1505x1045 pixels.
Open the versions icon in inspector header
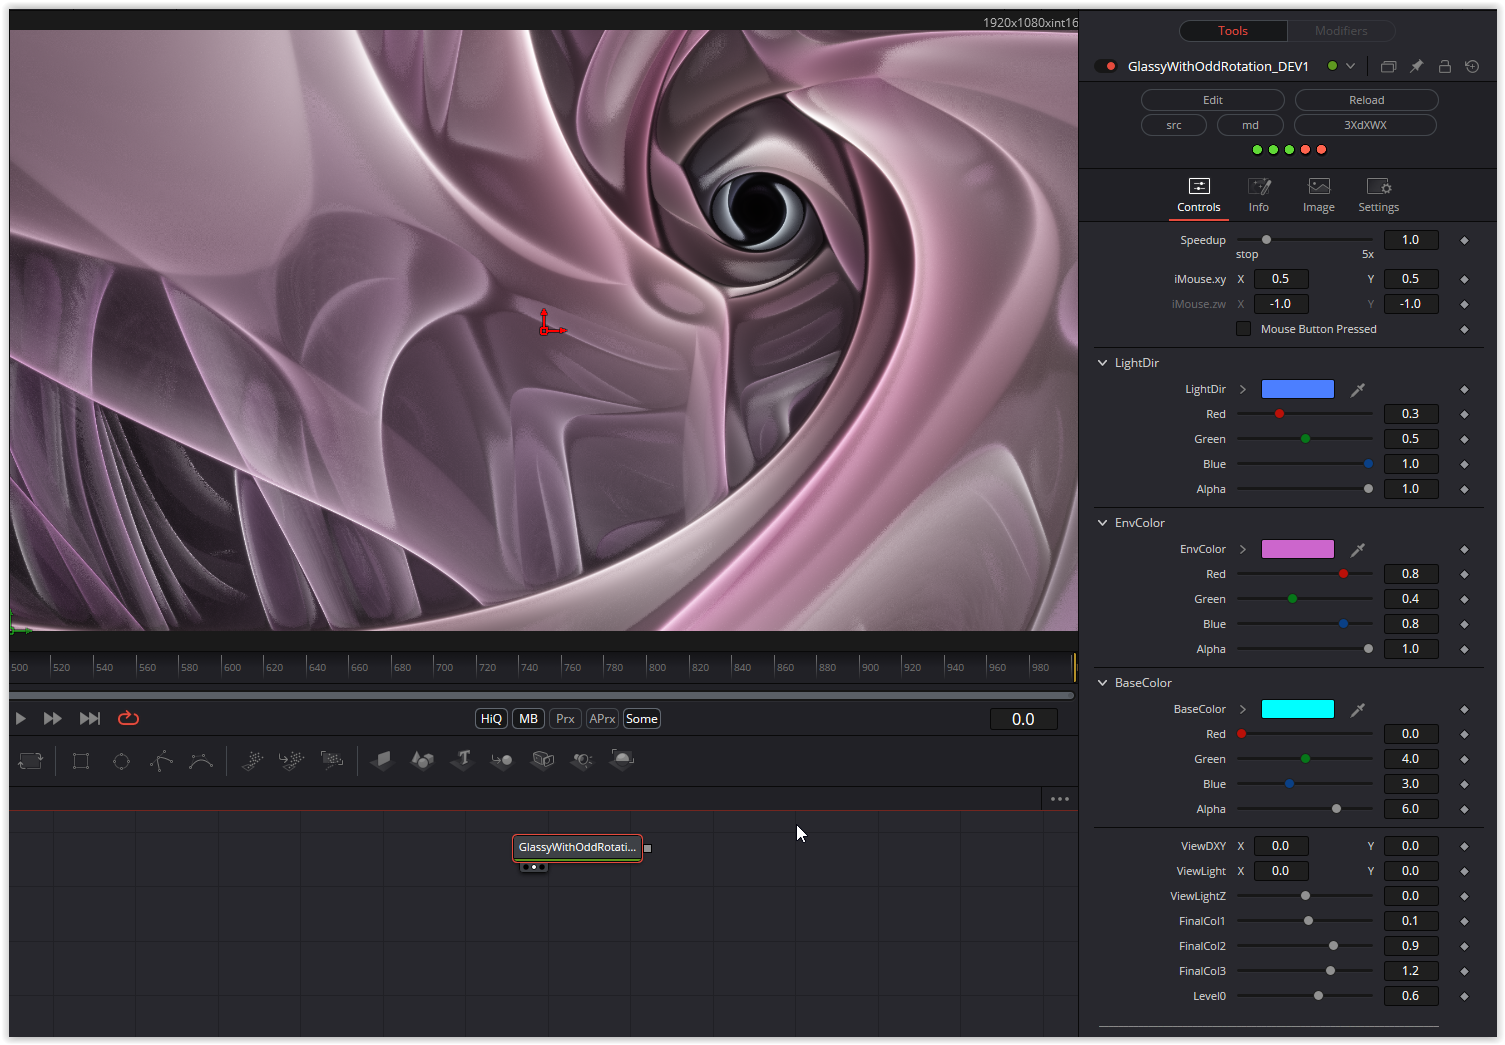(1388, 66)
